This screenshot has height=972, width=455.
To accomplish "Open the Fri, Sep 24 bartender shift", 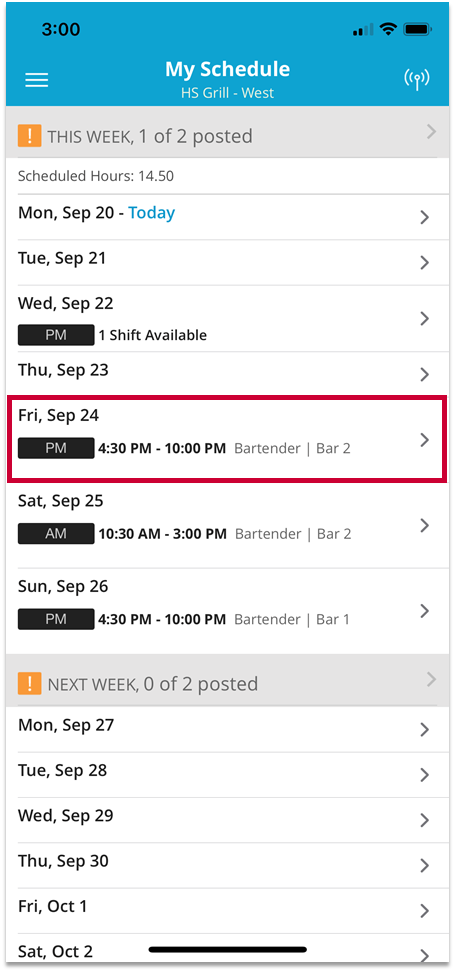I will coord(228,440).
